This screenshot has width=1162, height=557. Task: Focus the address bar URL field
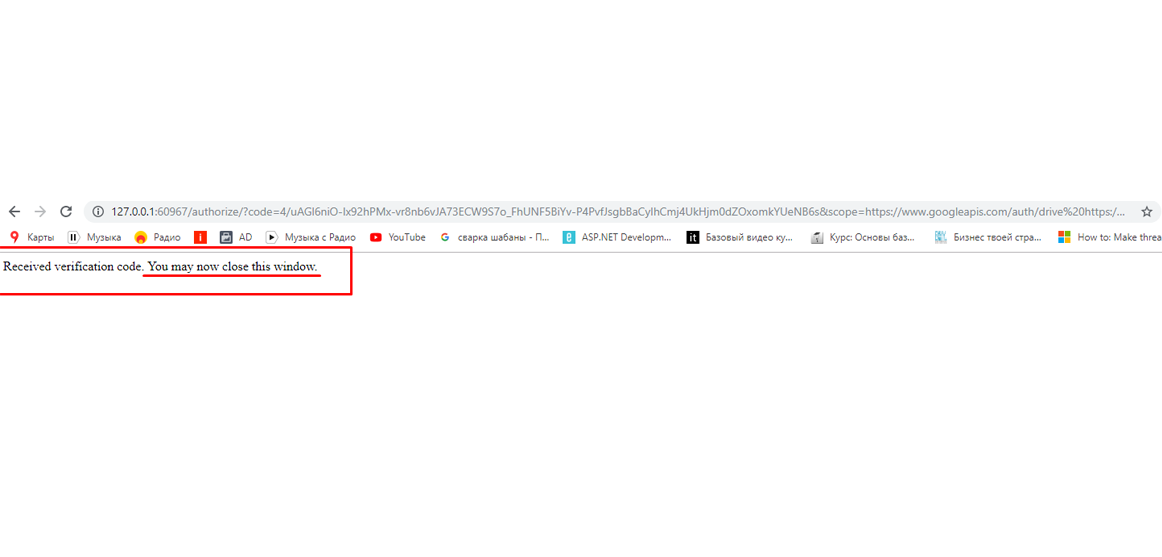[x=622, y=212]
